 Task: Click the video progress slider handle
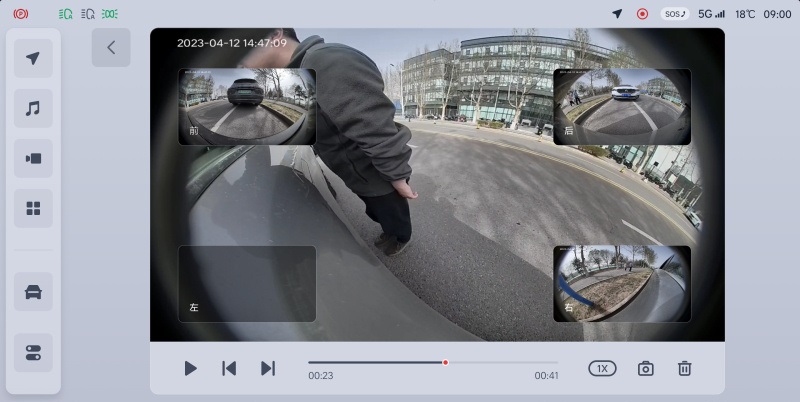coord(445,362)
